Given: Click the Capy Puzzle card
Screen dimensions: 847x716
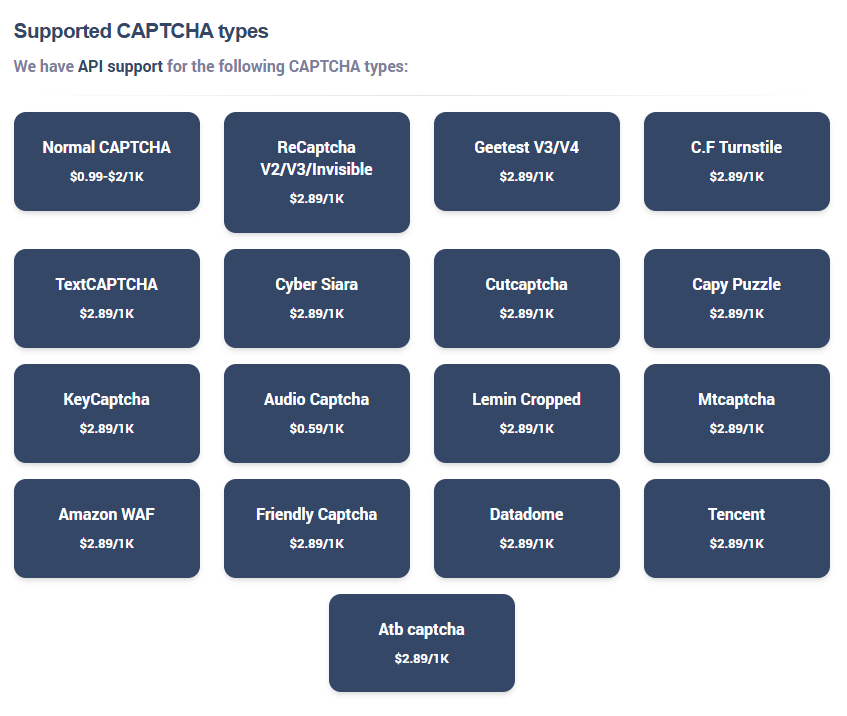Looking at the screenshot, I should [x=736, y=298].
